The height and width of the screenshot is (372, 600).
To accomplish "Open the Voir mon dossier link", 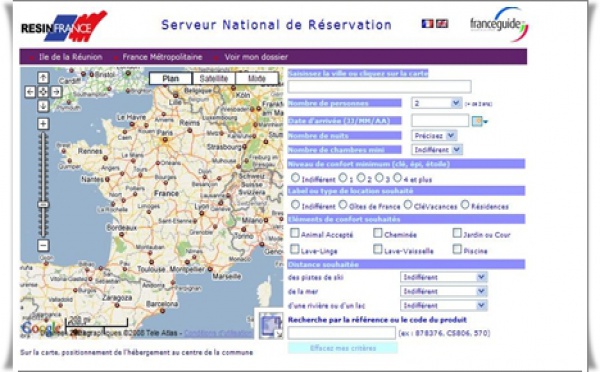I will 256,57.
